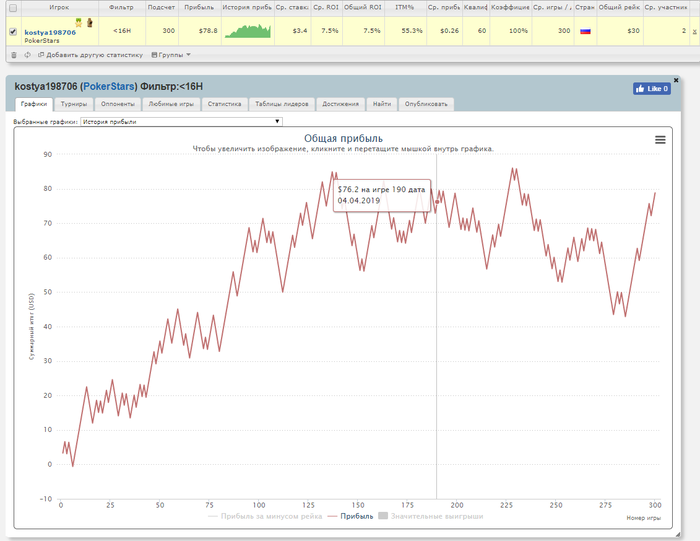Click the 55.3% ITM cell
The width and height of the screenshot is (700, 541).
(x=412, y=31)
